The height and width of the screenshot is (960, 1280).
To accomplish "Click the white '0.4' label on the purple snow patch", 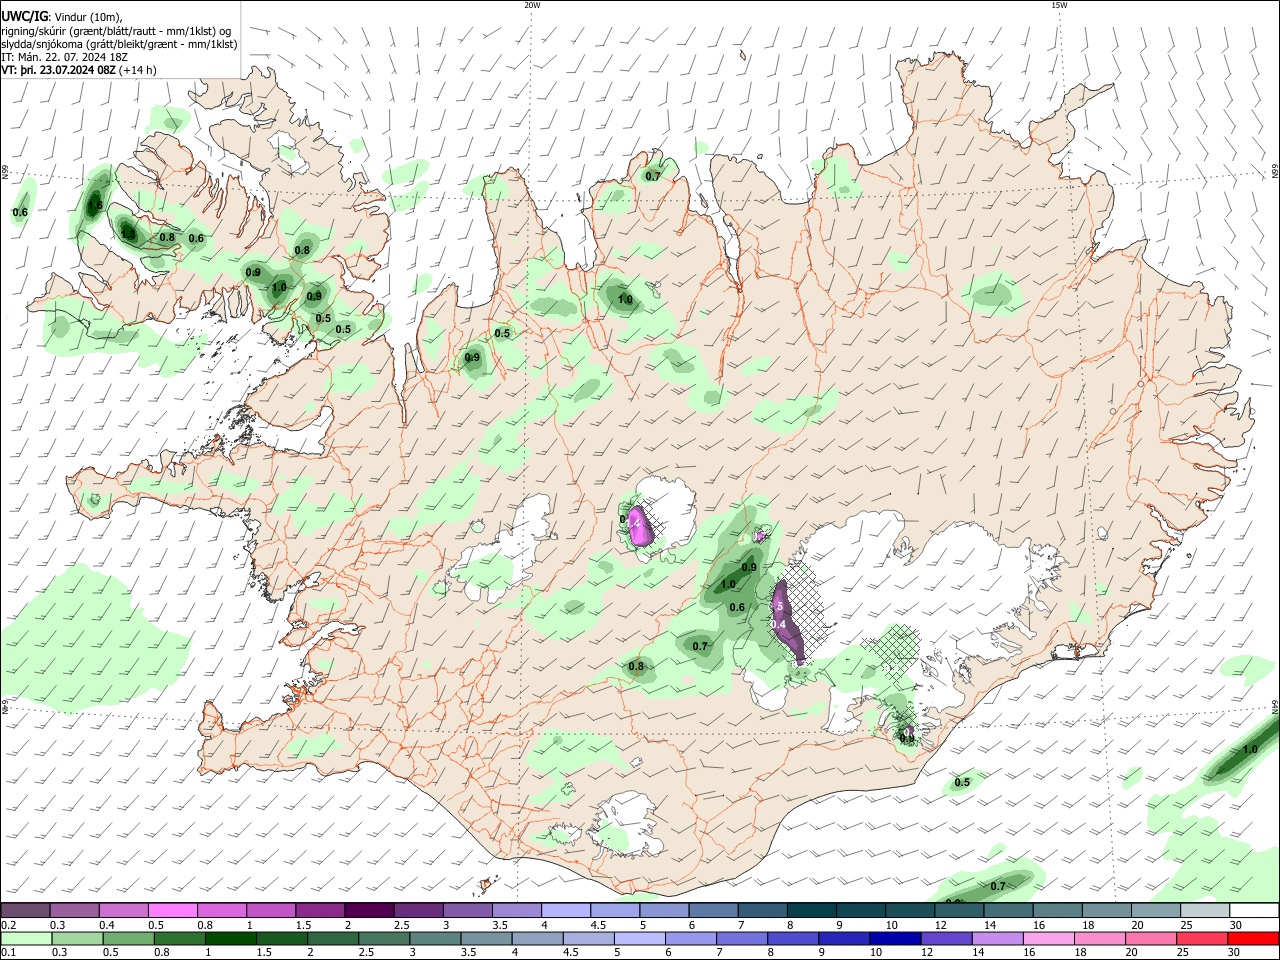I will point(779,624).
